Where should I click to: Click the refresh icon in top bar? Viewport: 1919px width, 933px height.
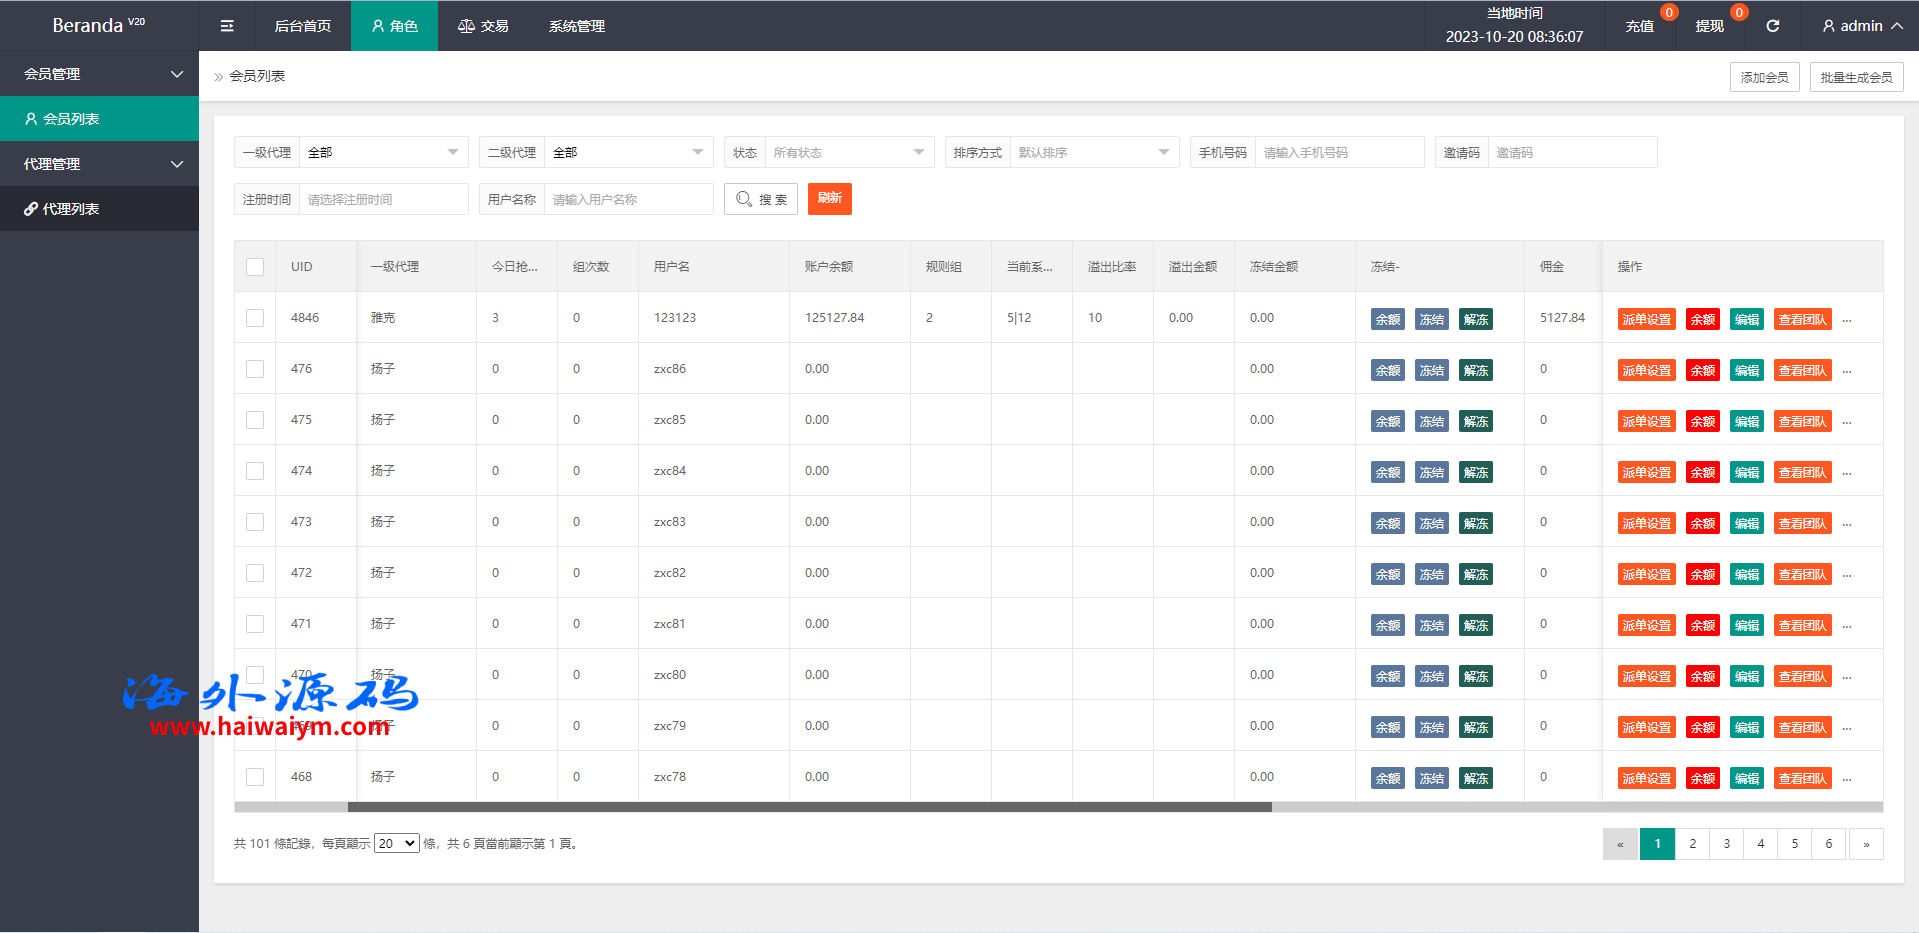tap(1772, 26)
